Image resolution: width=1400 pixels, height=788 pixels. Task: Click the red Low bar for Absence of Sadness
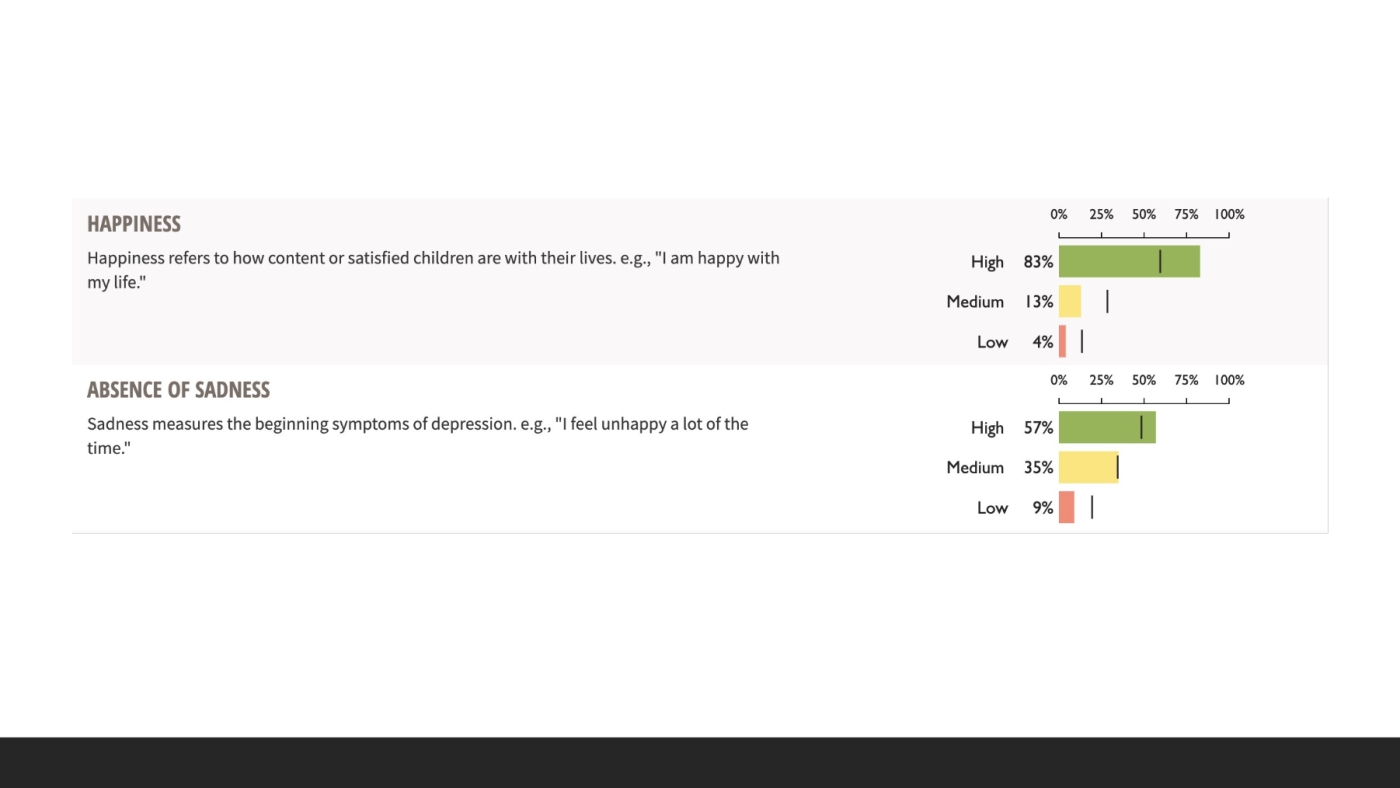[x=1066, y=508]
